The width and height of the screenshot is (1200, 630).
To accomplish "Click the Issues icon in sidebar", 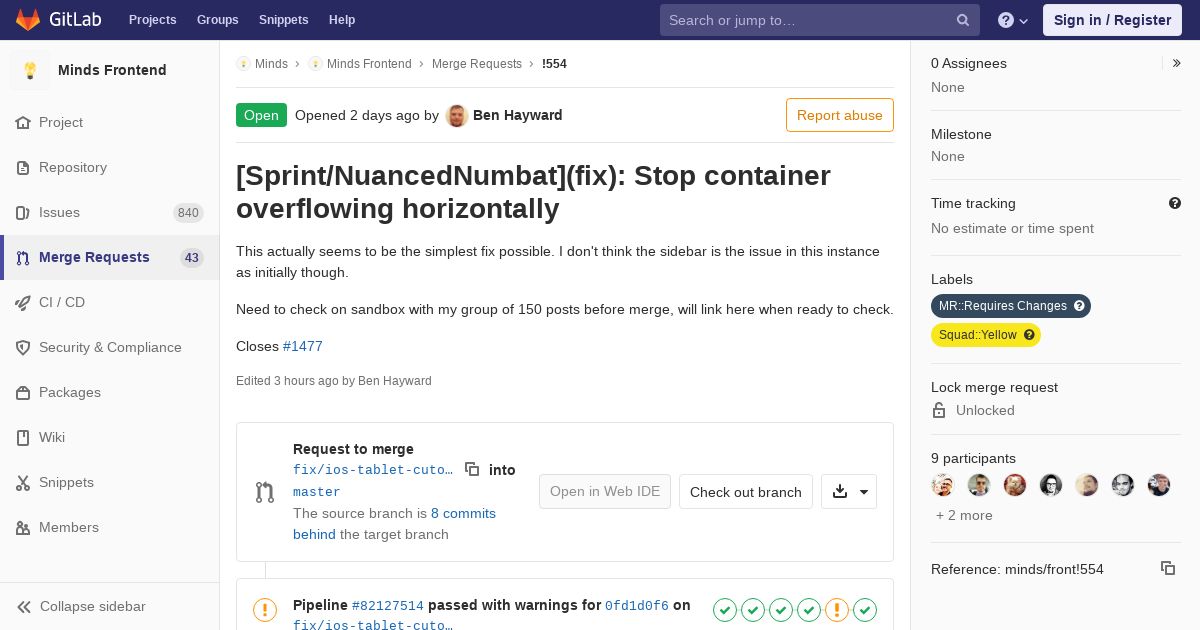I will coord(23,213).
